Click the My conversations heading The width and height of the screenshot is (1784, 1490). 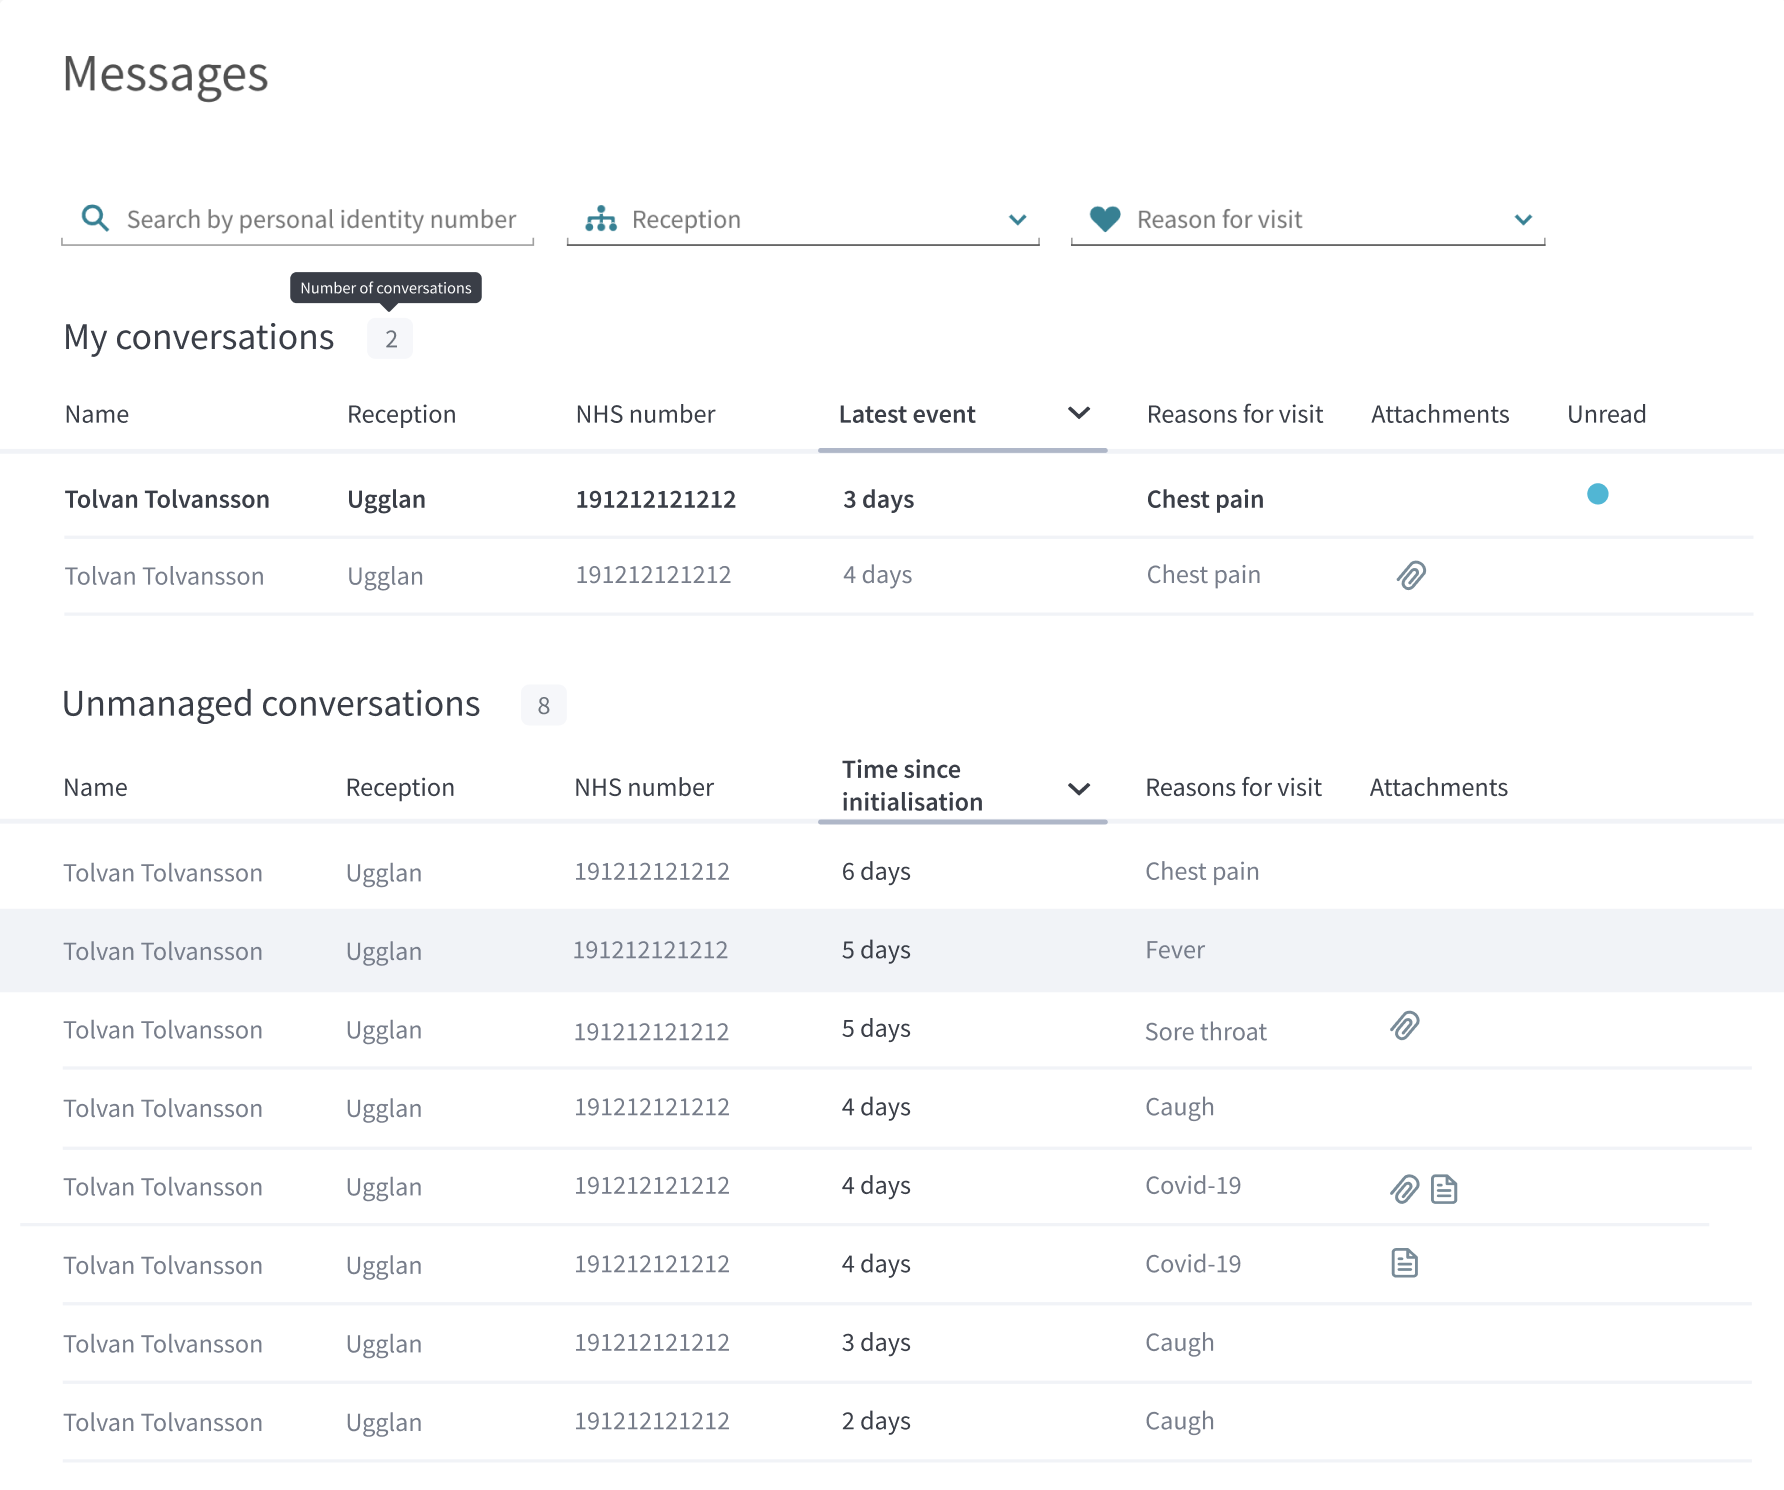199,338
